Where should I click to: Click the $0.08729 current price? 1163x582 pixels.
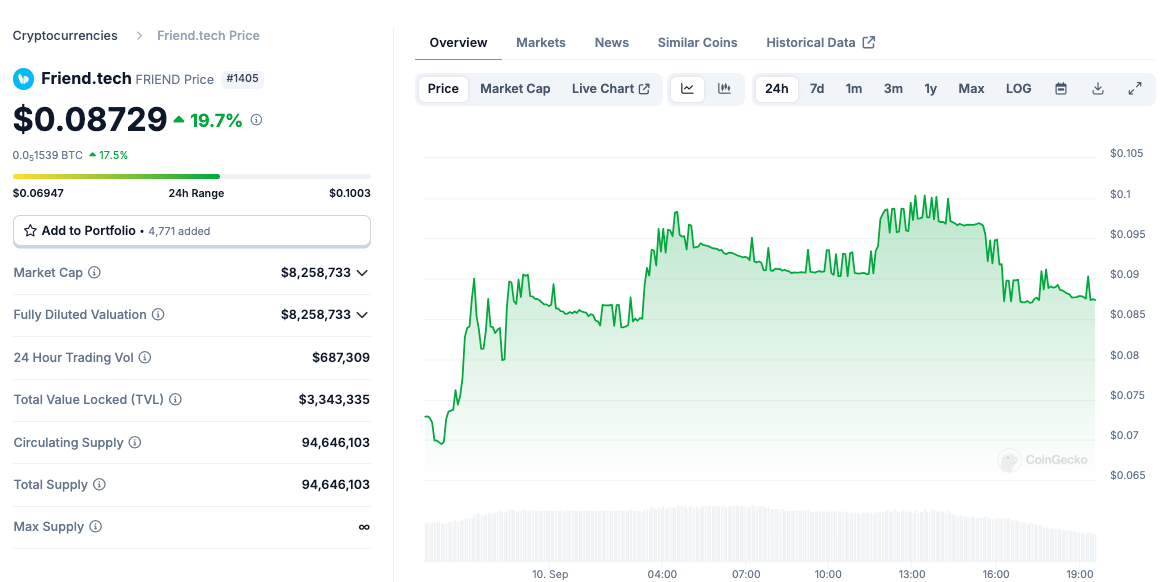pyautogui.click(x=90, y=119)
